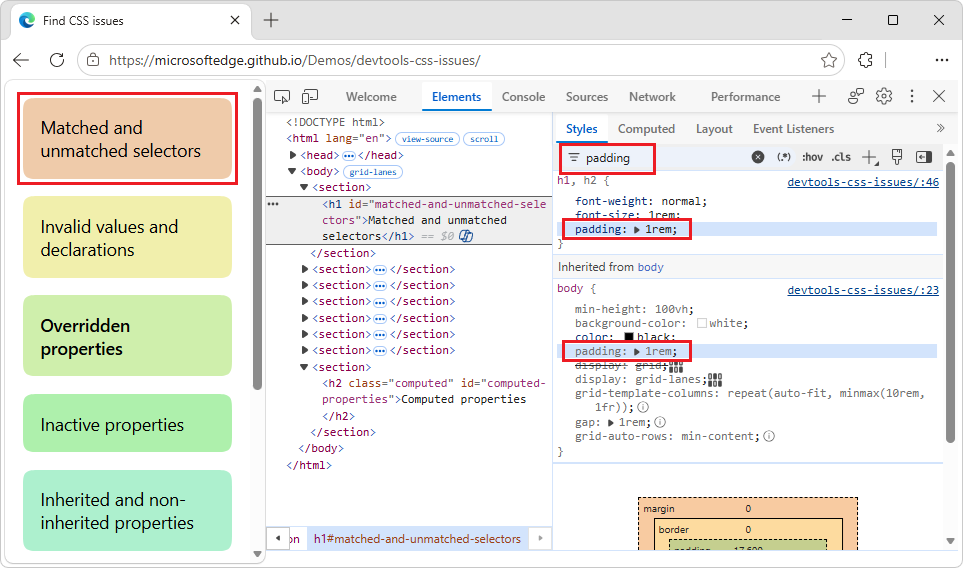Click the browser back arrow
This screenshot has width=963, height=568.
point(21,60)
